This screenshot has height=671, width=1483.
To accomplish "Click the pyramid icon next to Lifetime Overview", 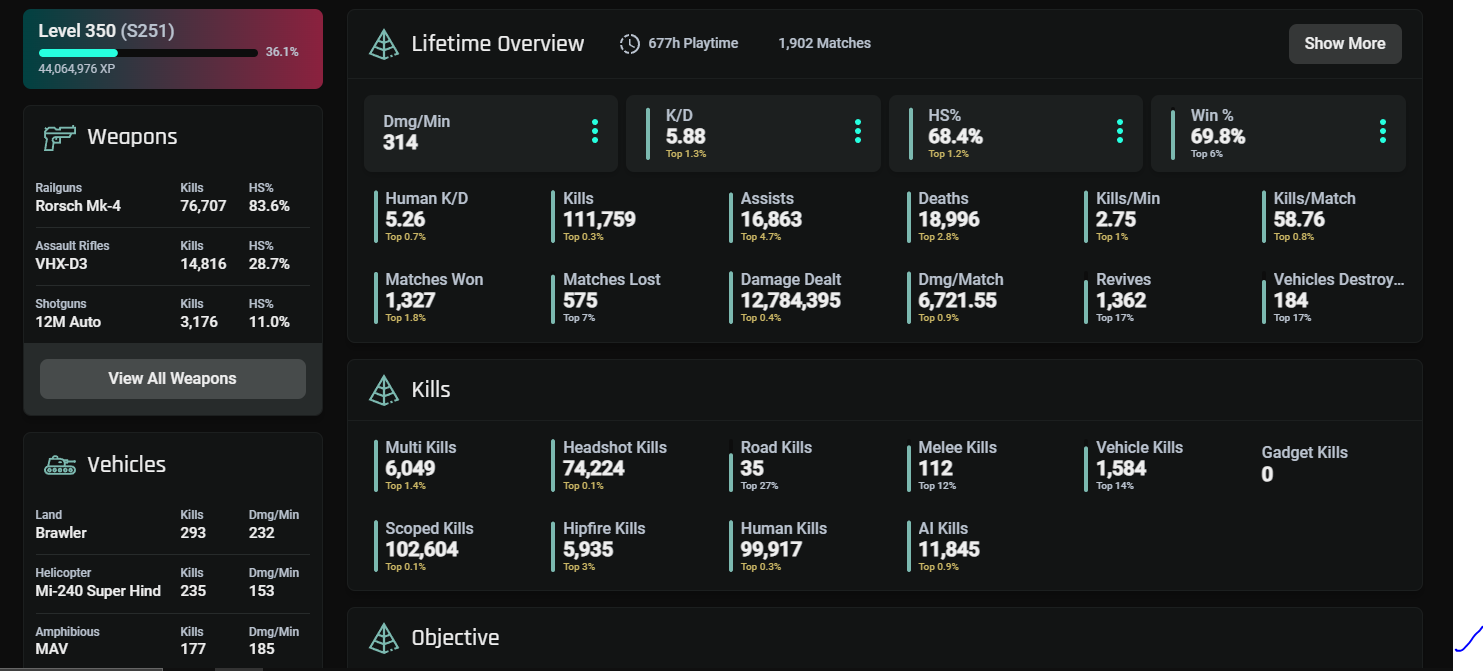I will tap(384, 44).
